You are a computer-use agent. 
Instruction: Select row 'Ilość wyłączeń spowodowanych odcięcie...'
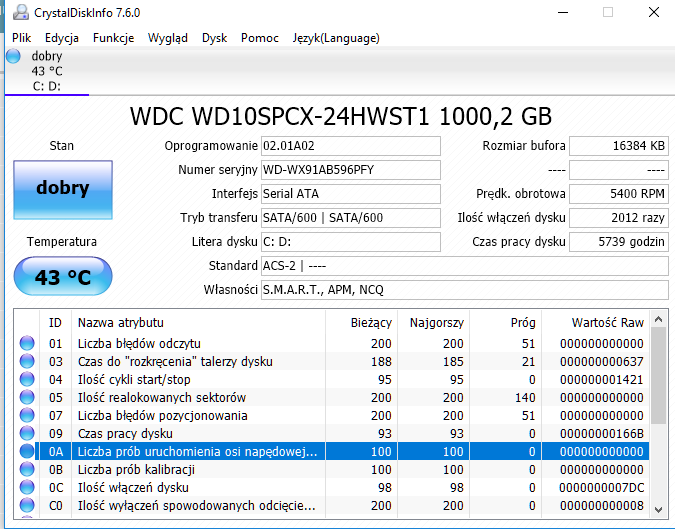pos(331,505)
